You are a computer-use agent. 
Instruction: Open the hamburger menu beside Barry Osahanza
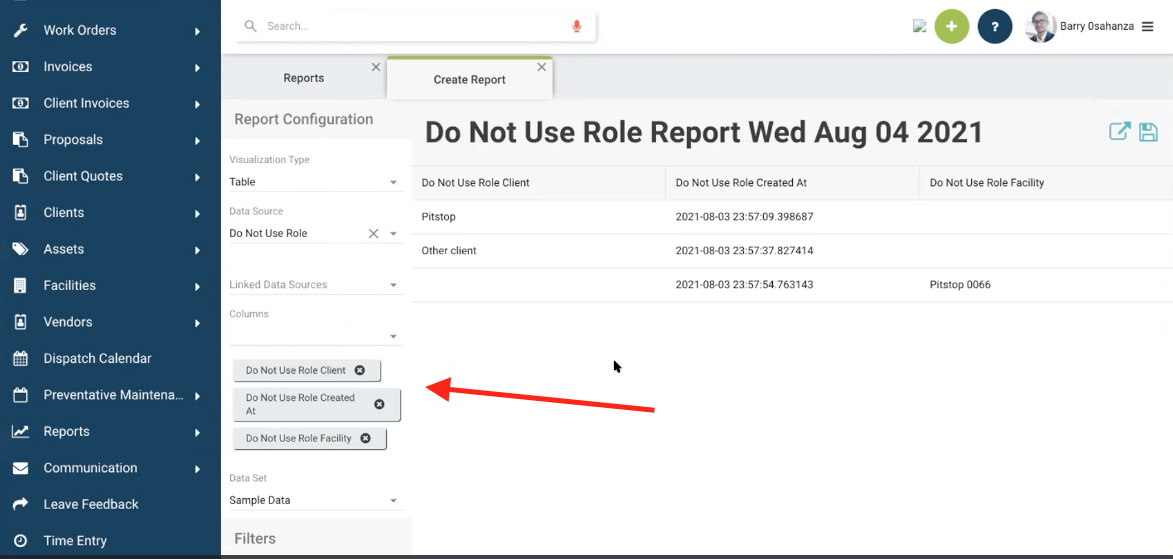click(1147, 27)
